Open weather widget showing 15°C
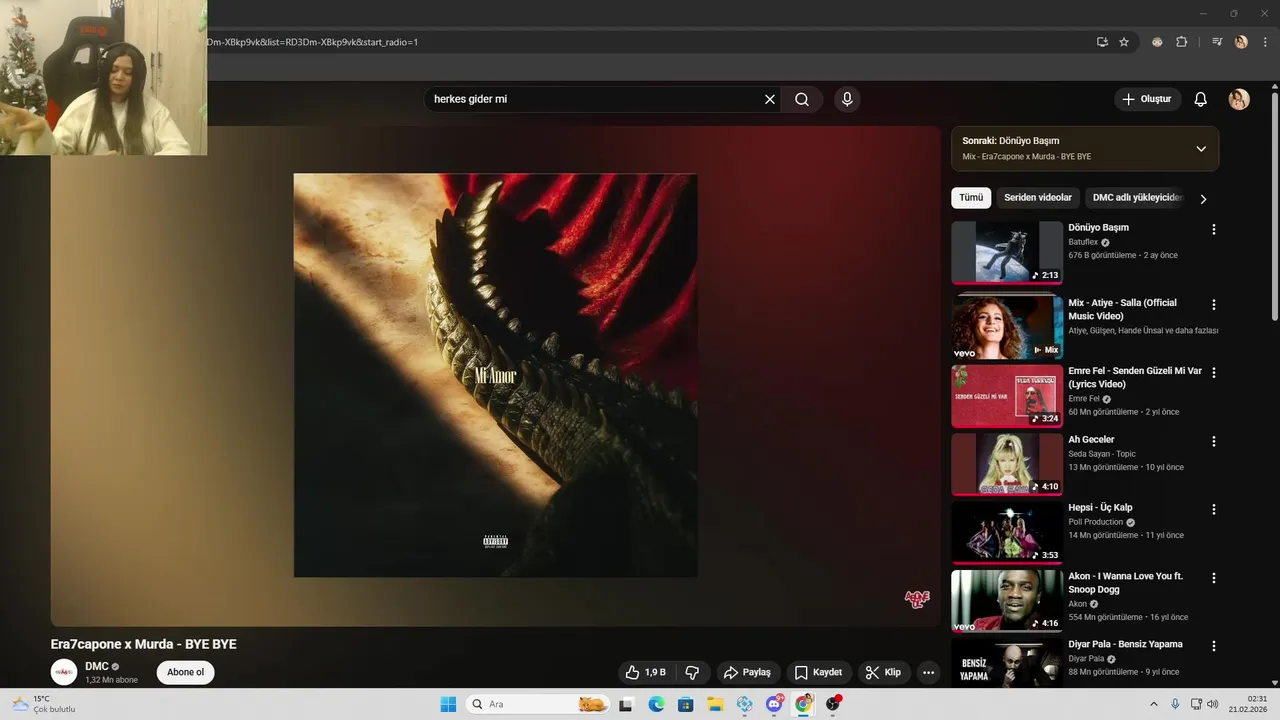This screenshot has height=720, width=1280. coord(44,704)
